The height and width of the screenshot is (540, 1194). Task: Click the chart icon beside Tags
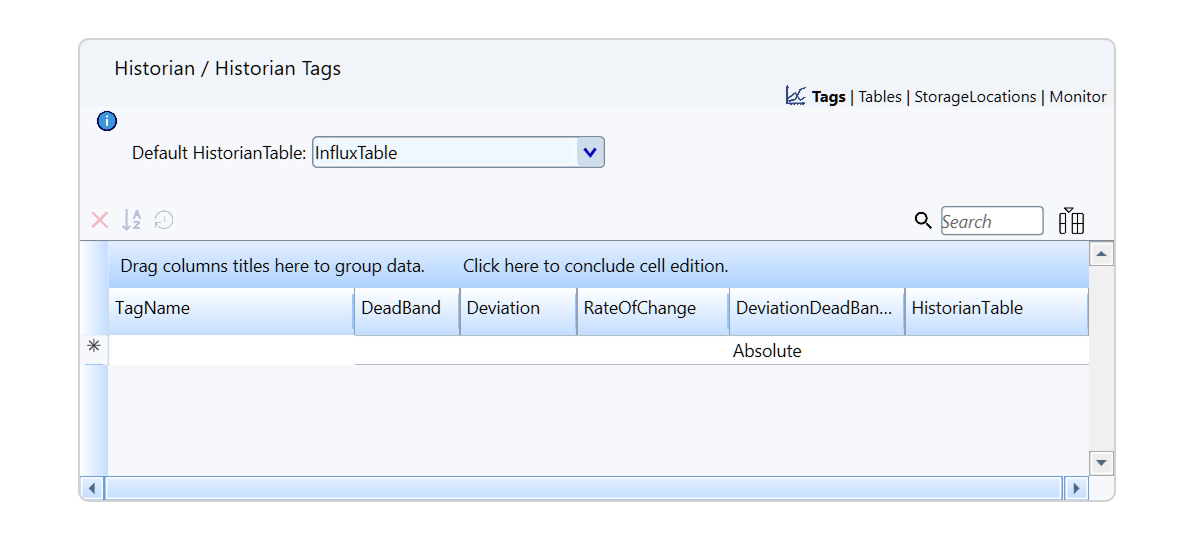tap(796, 96)
